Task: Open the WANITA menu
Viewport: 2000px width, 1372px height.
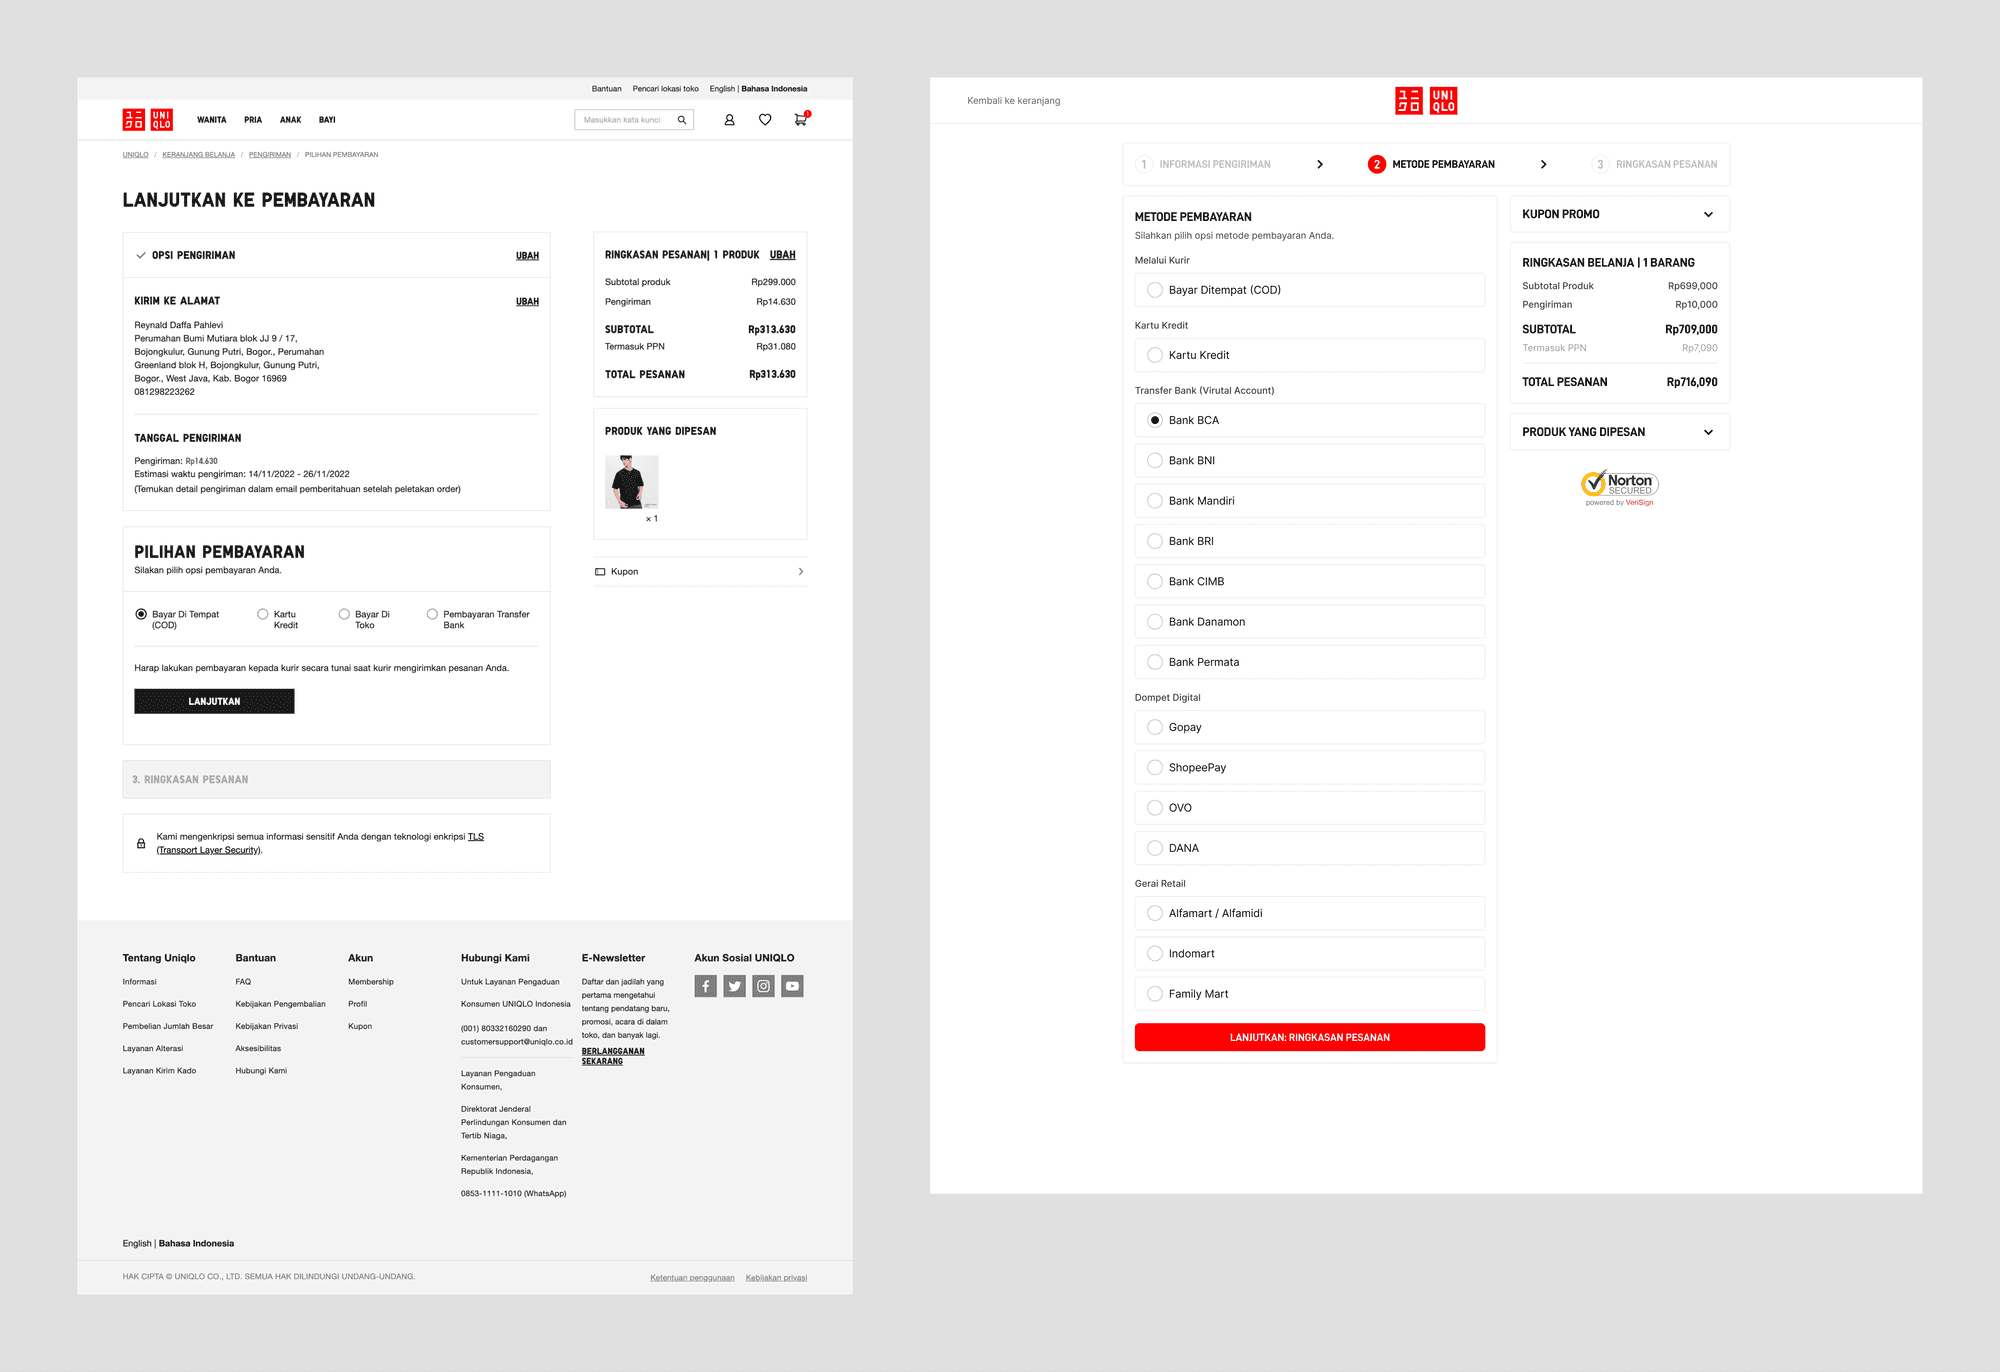Action: [x=211, y=120]
